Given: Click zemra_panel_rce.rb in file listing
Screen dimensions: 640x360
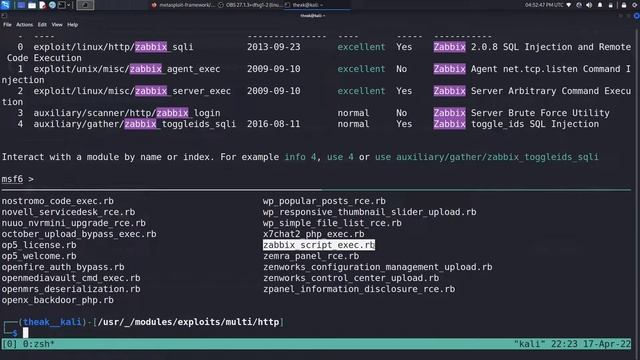Looking at the screenshot, I should (x=311, y=256).
